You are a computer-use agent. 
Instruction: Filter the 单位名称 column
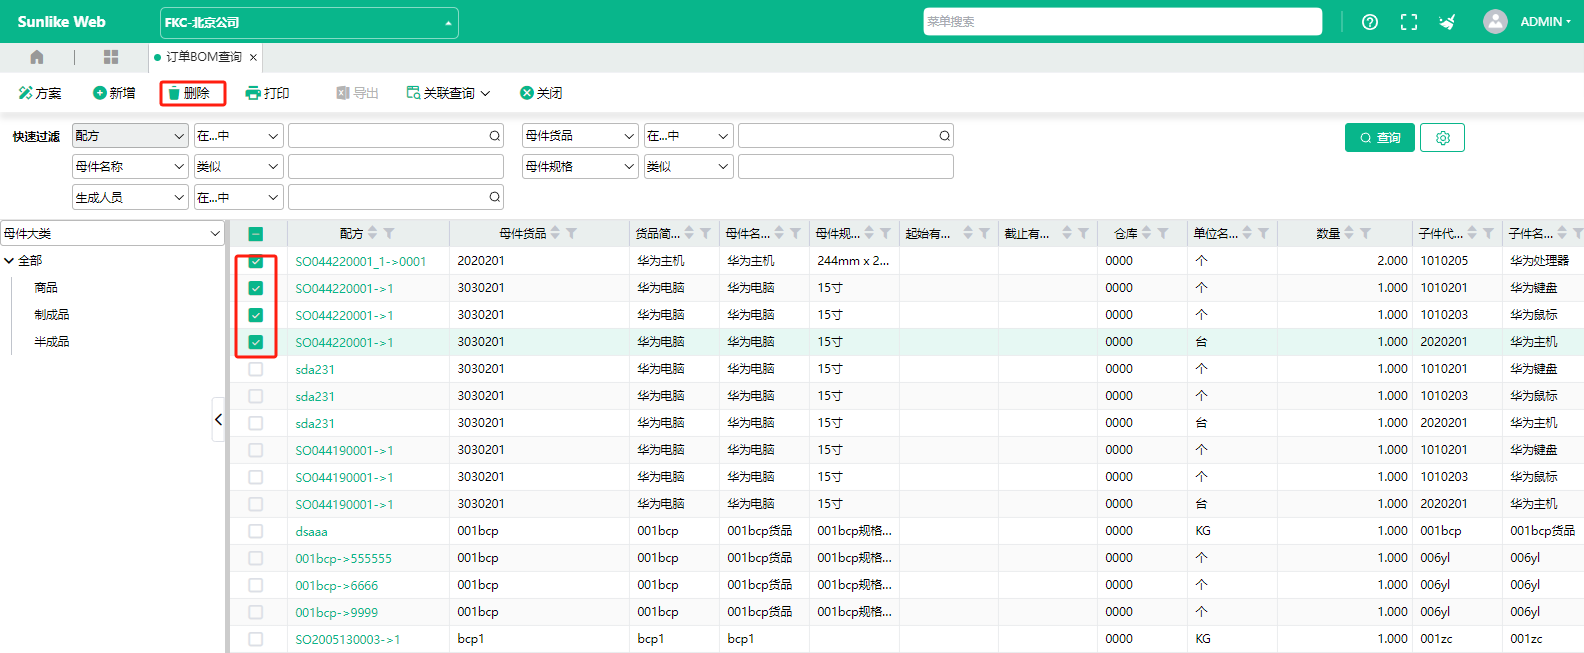click(x=1263, y=233)
